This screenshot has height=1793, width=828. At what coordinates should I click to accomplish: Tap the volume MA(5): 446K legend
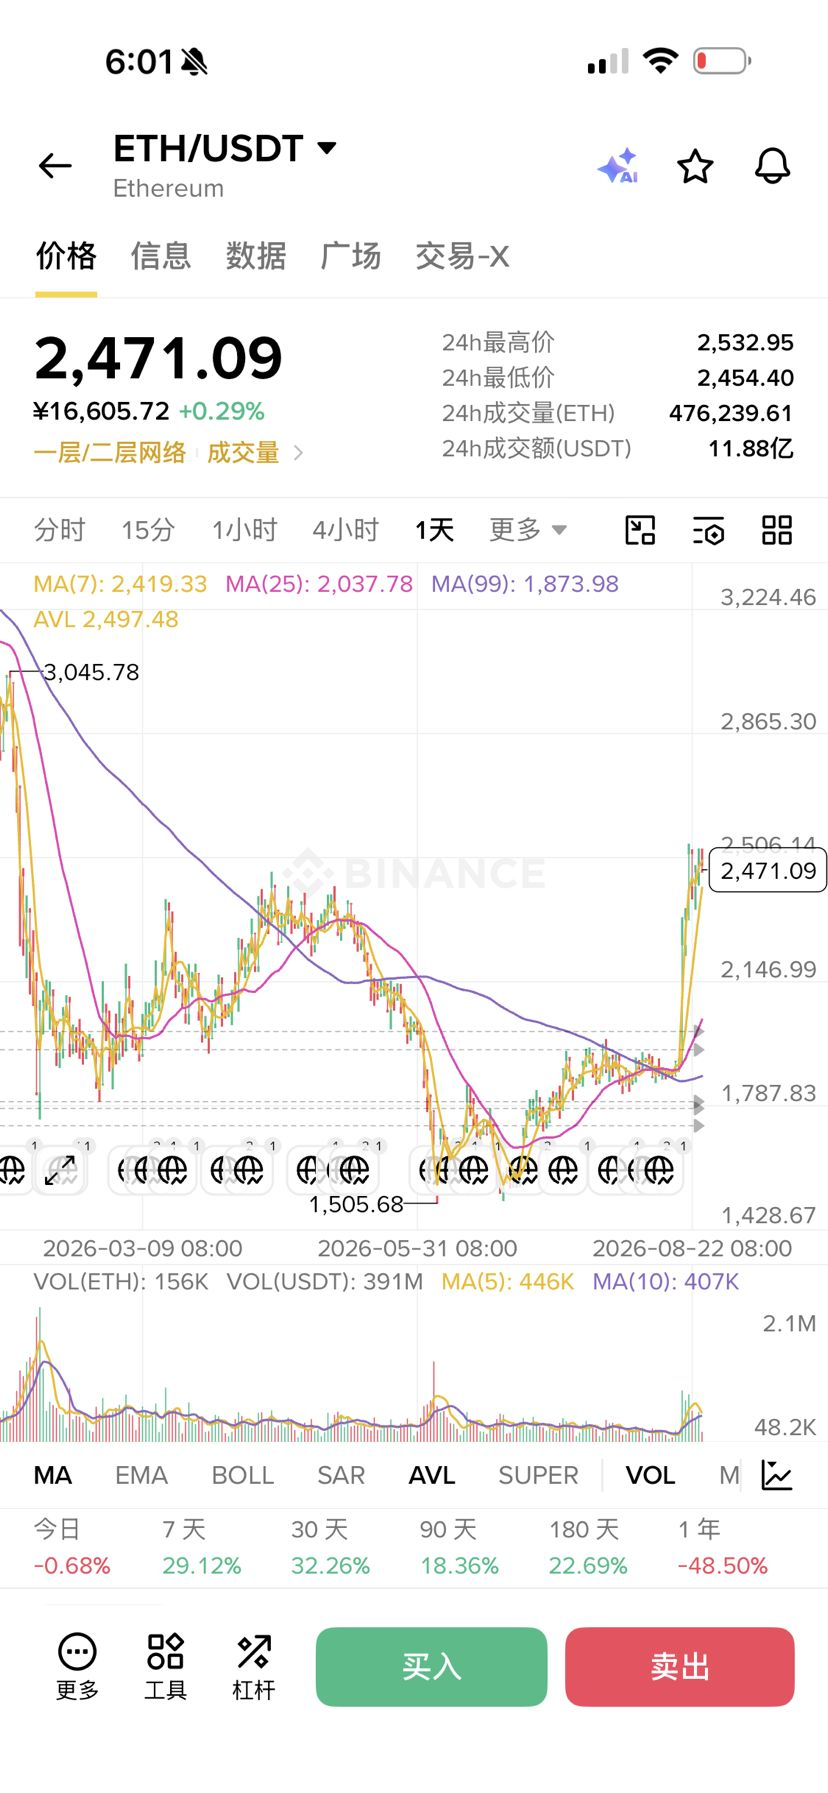(508, 1282)
